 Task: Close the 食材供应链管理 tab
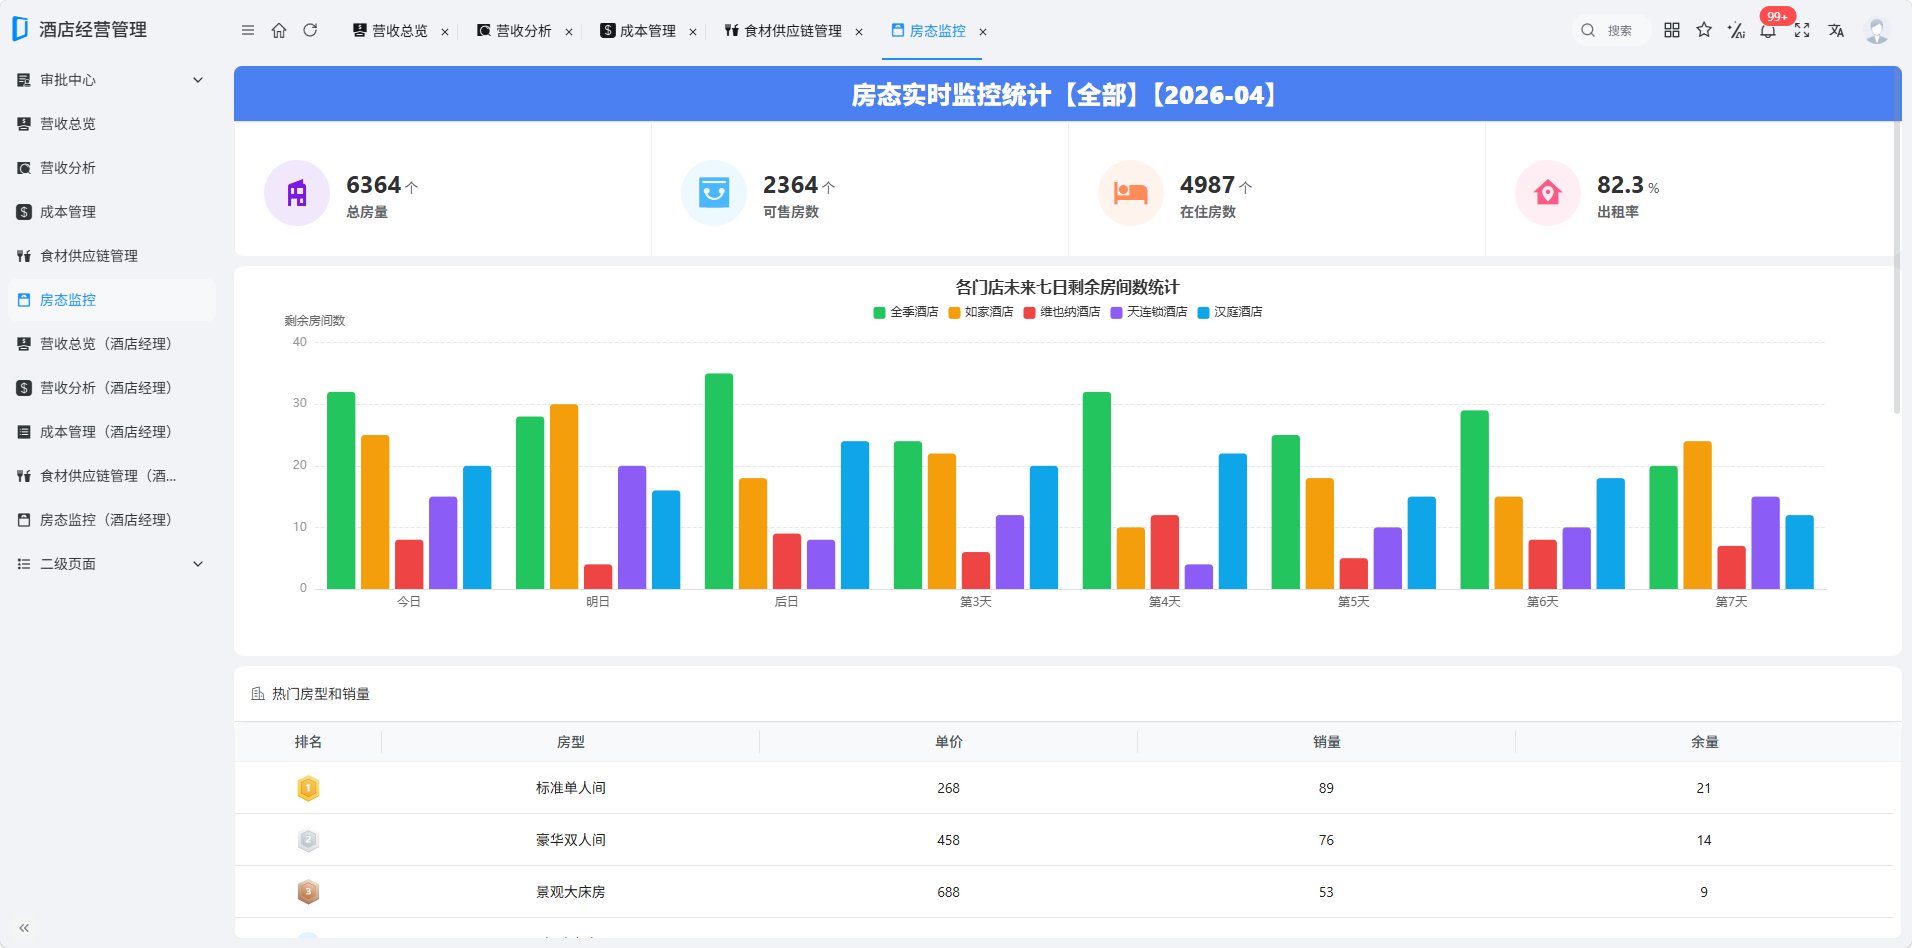(859, 32)
